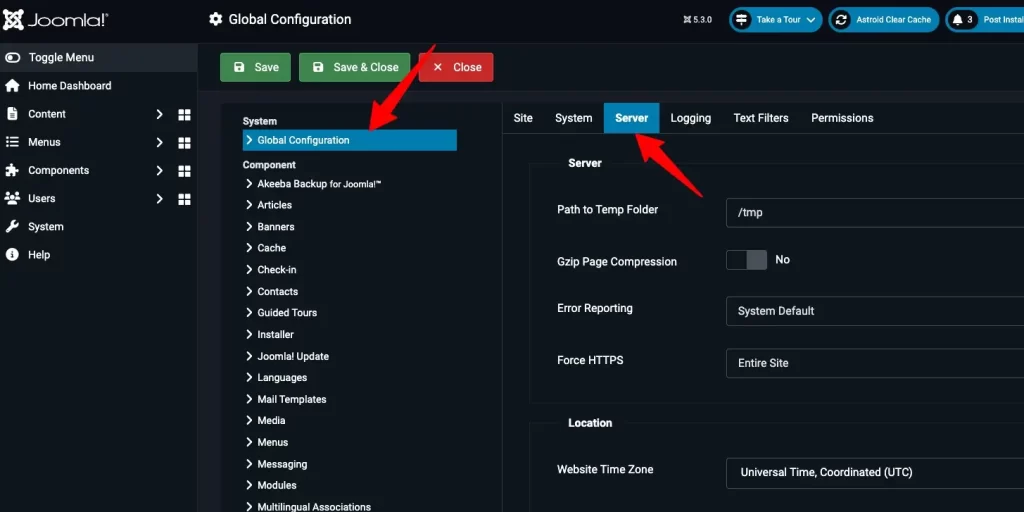
Task: Click the Toggle Menu switch icon
Action: pyautogui.click(x=12, y=57)
